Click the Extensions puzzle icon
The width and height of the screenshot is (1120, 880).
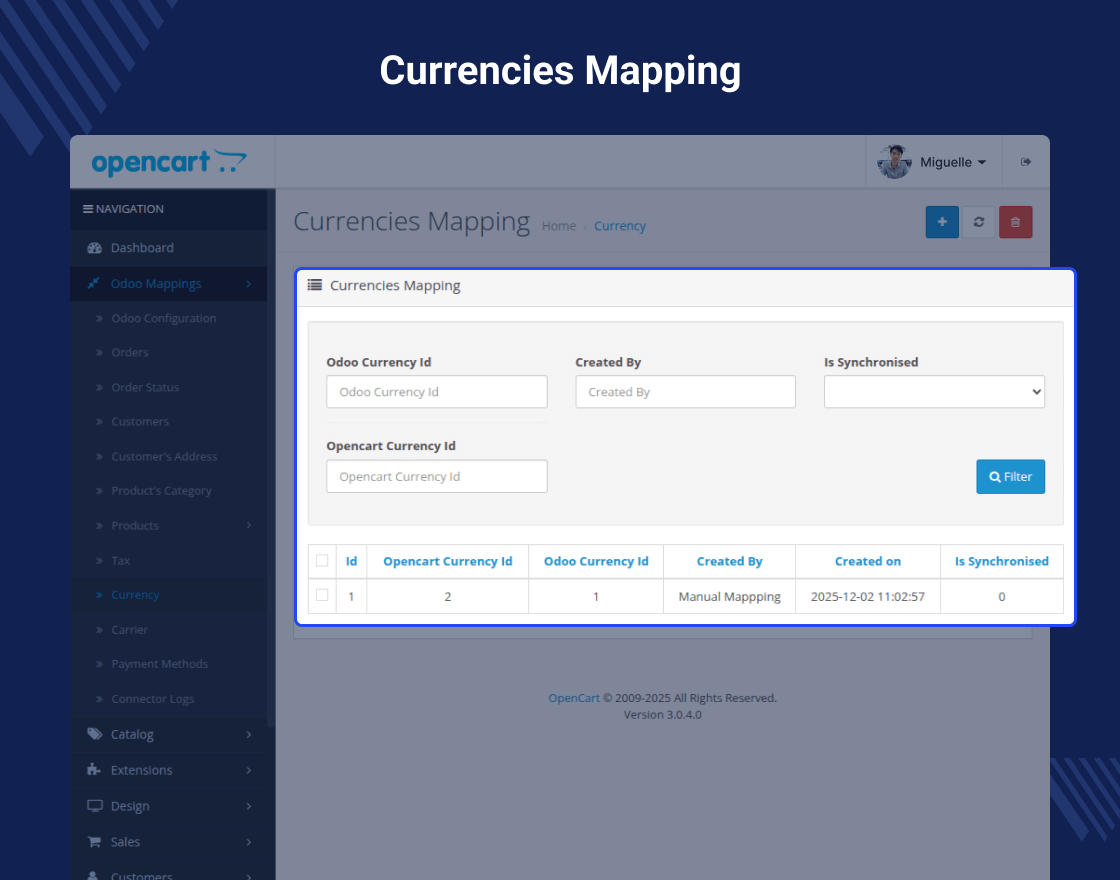[x=94, y=769]
